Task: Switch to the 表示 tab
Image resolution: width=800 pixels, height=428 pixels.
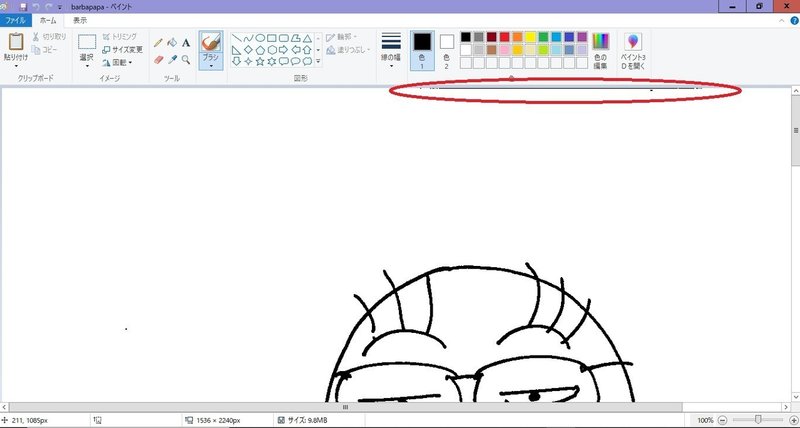Action: pos(80,20)
